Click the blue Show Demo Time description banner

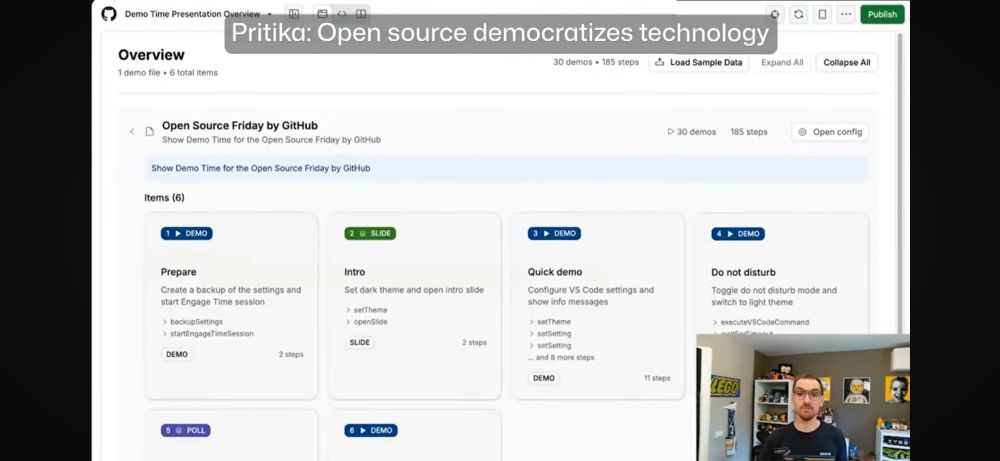coord(506,168)
